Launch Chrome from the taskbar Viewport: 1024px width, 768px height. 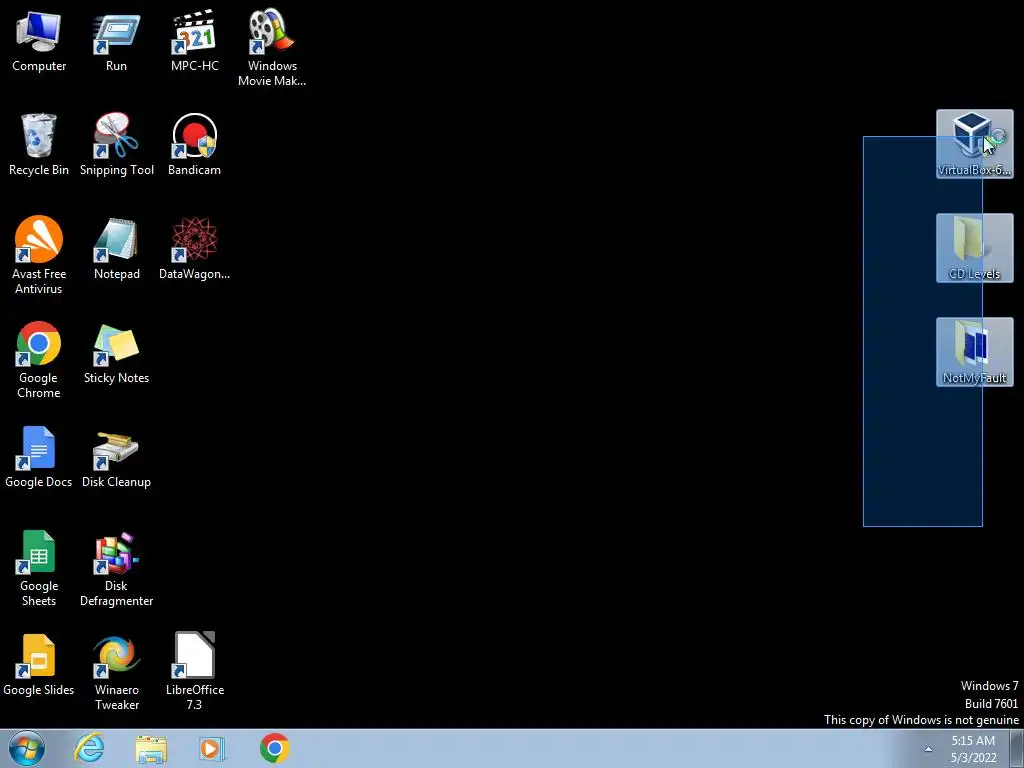(x=274, y=748)
